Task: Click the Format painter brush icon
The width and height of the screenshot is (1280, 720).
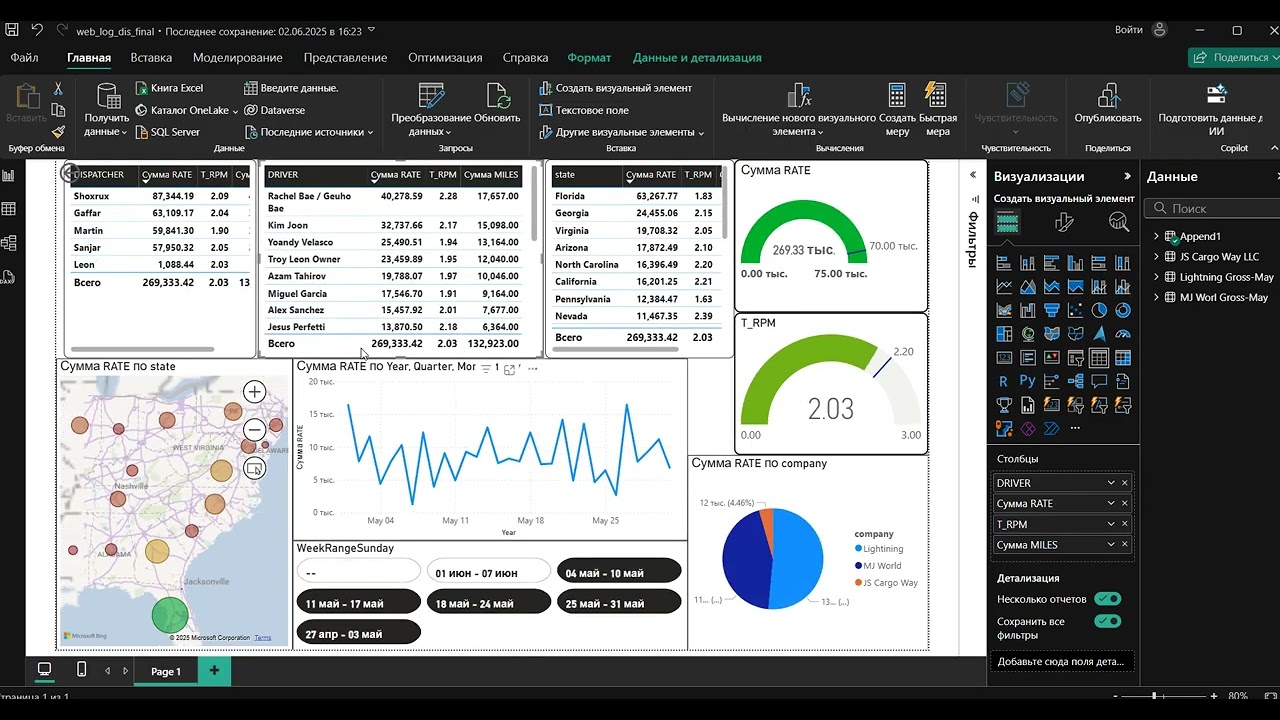Action: (x=58, y=131)
